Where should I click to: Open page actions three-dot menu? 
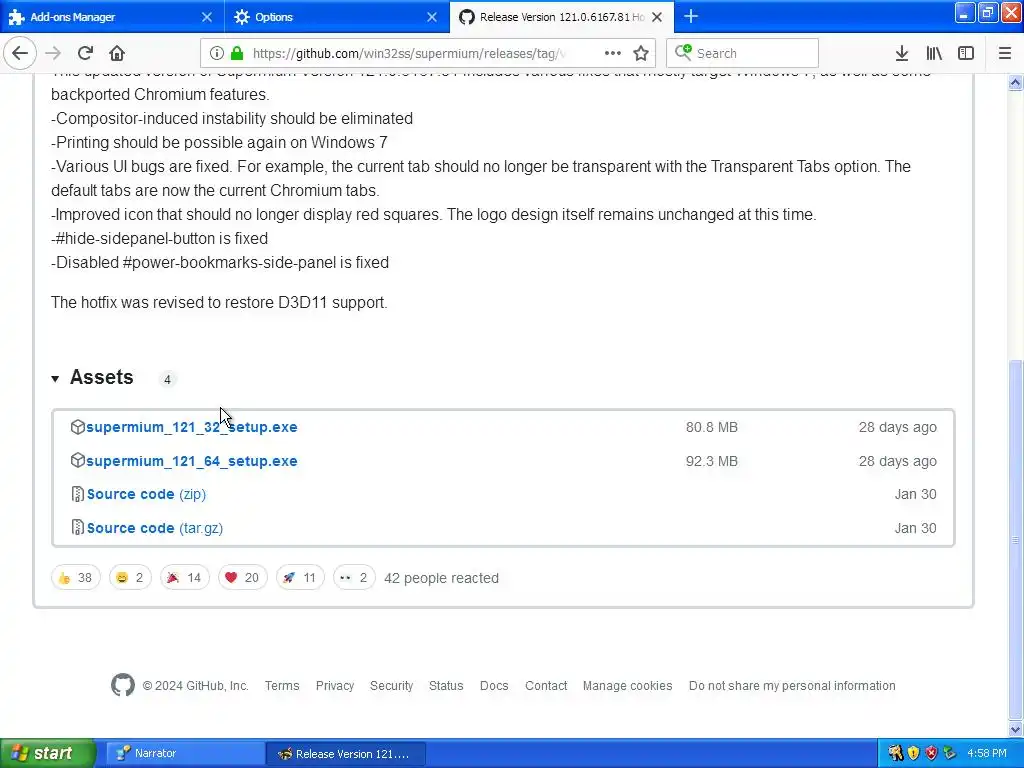613,54
